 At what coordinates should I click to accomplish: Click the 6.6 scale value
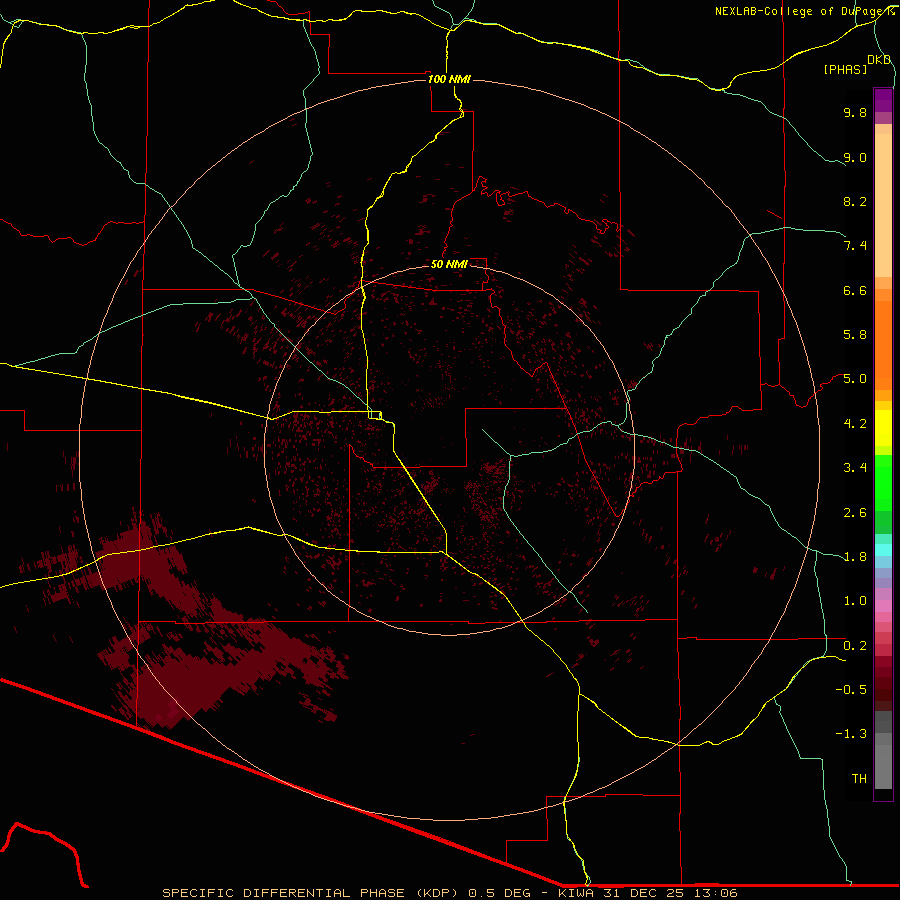click(x=855, y=290)
